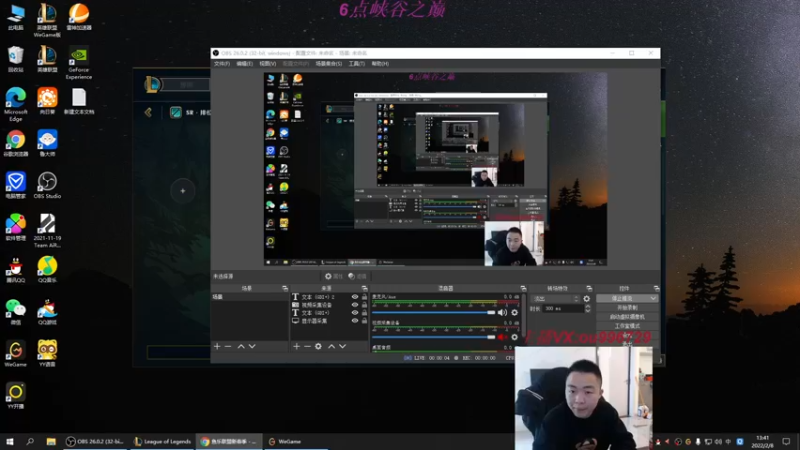Click the transition duration 300 ms field
800x450 pixels.
point(563,309)
